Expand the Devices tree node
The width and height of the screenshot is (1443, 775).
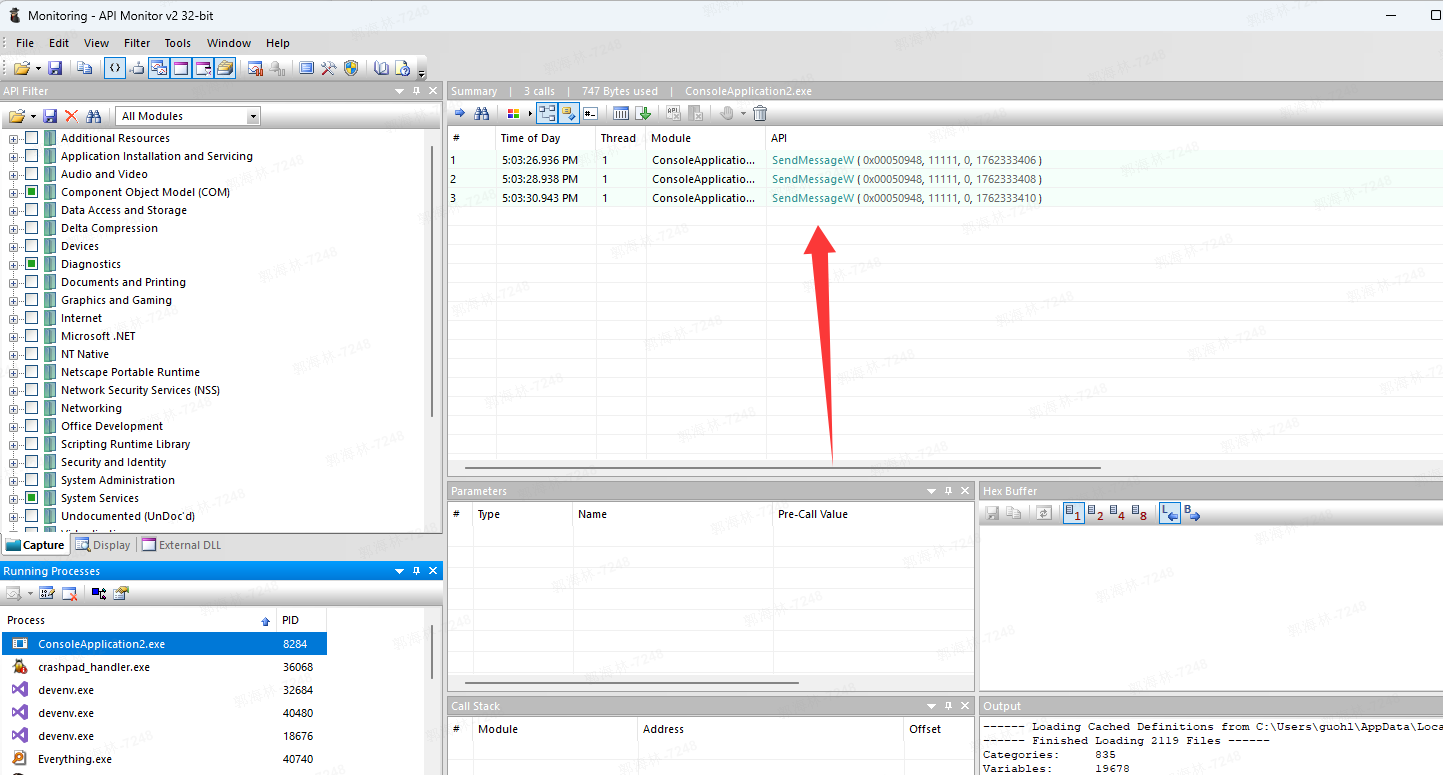coord(14,246)
